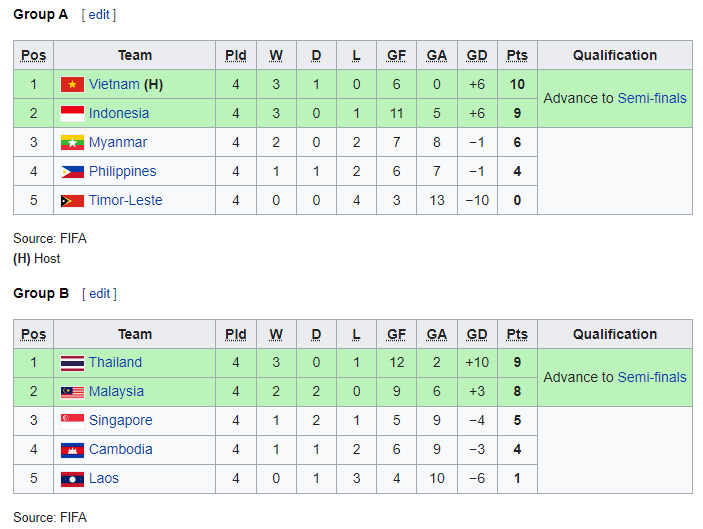
Task: Open the Vietnam team link
Action: coord(114,84)
